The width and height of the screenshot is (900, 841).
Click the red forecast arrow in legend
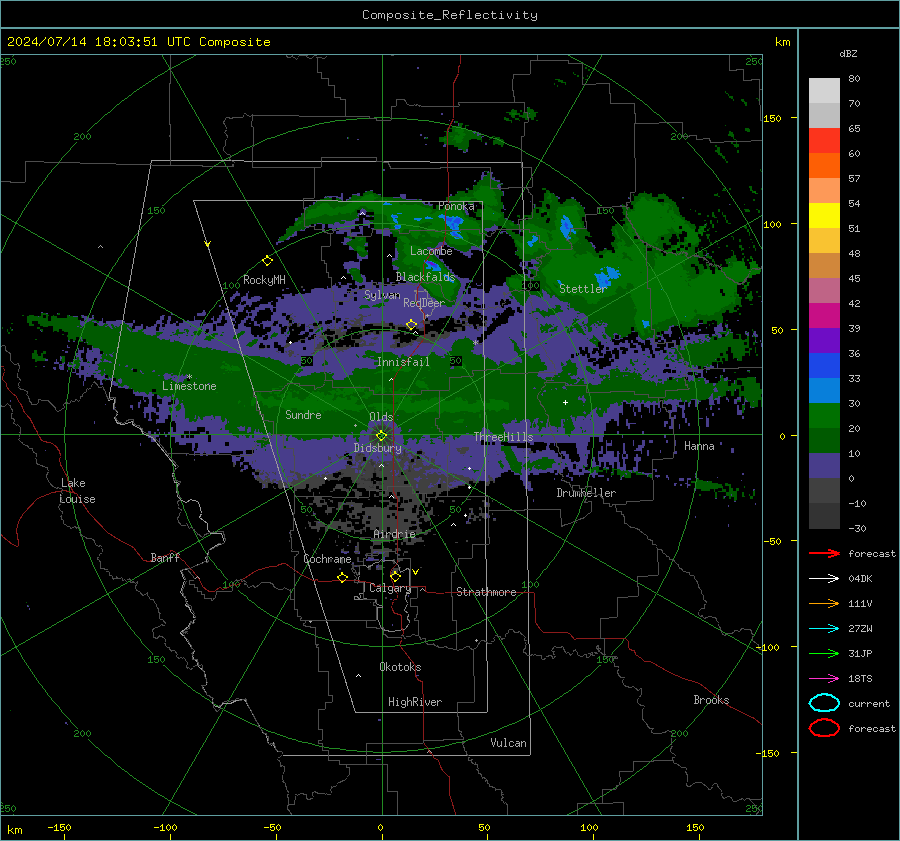[824, 553]
